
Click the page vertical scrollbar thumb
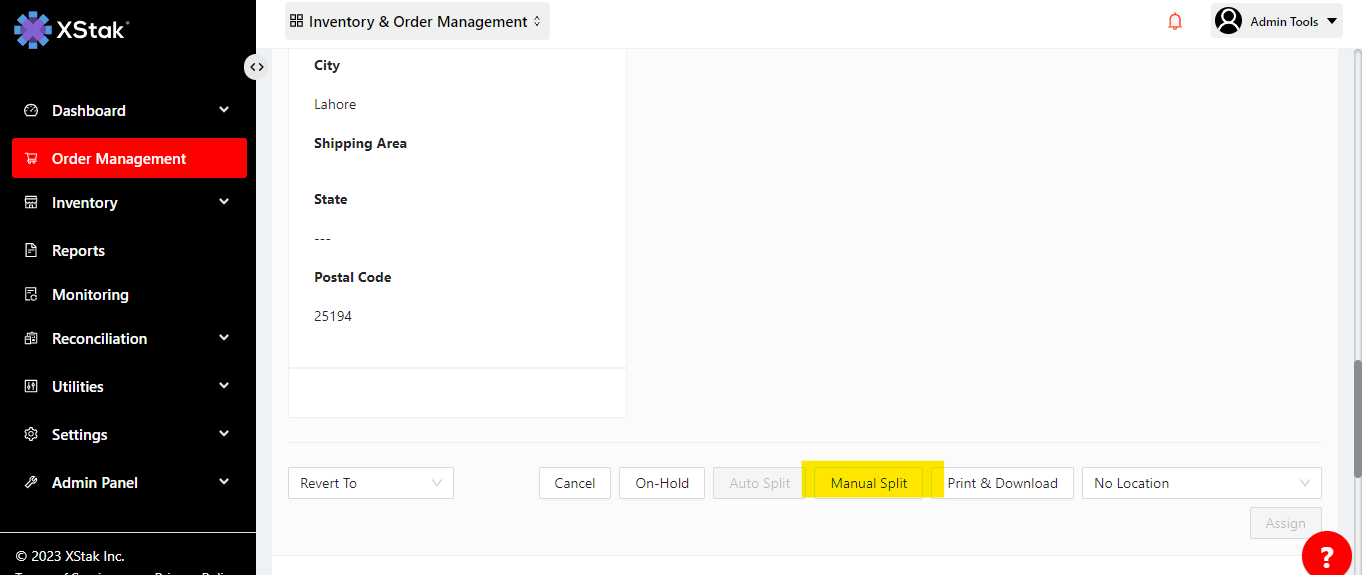point(1356,400)
